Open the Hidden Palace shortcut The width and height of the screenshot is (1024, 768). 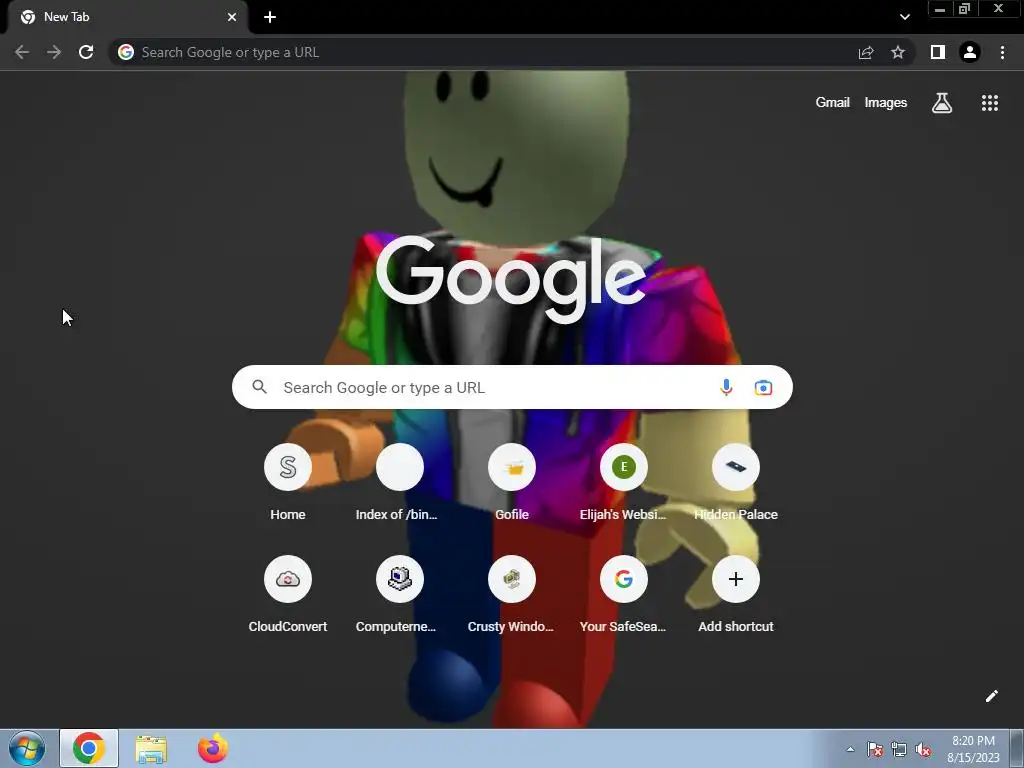tap(736, 483)
